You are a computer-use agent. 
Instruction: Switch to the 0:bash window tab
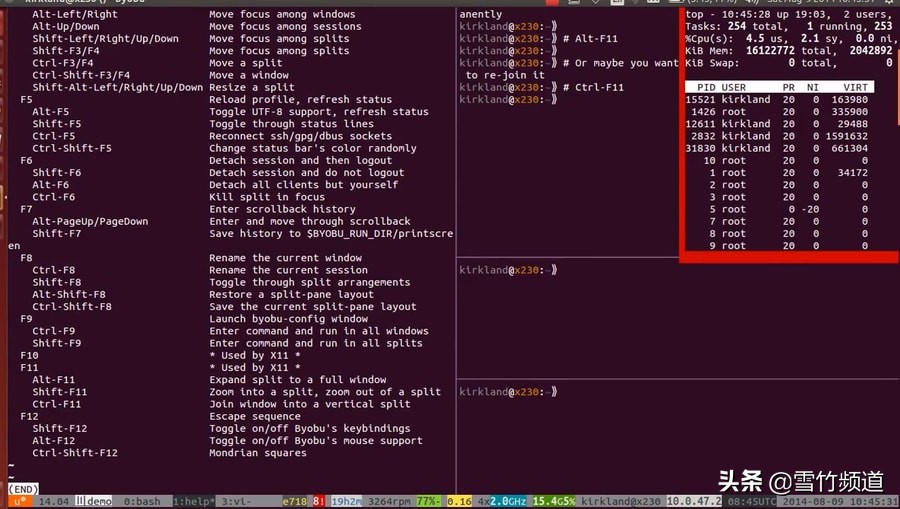[142, 502]
